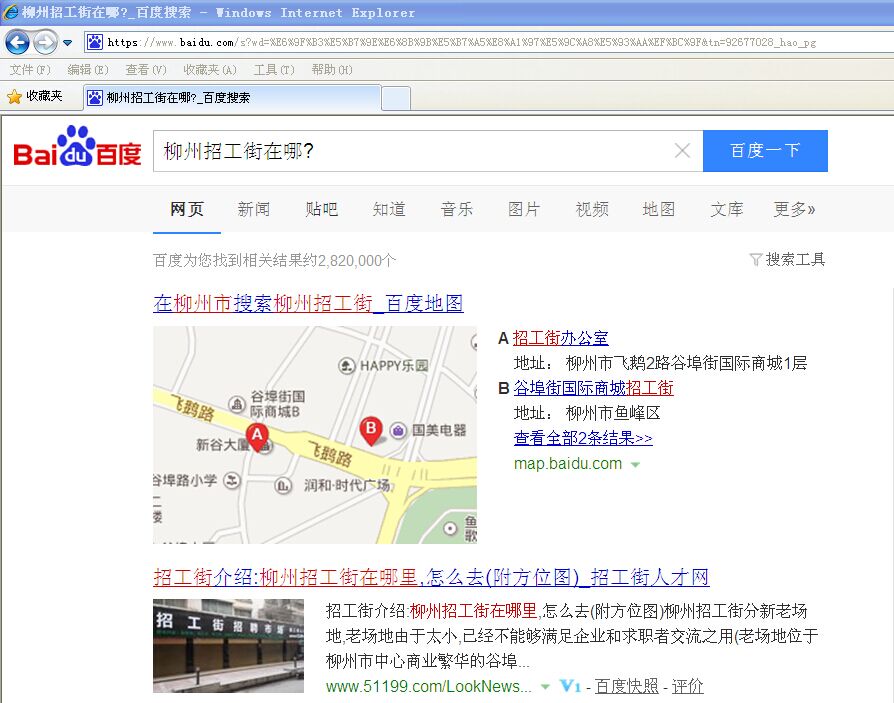Expand the 更多» categories link
The height and width of the screenshot is (703, 894).
pyautogui.click(x=794, y=209)
